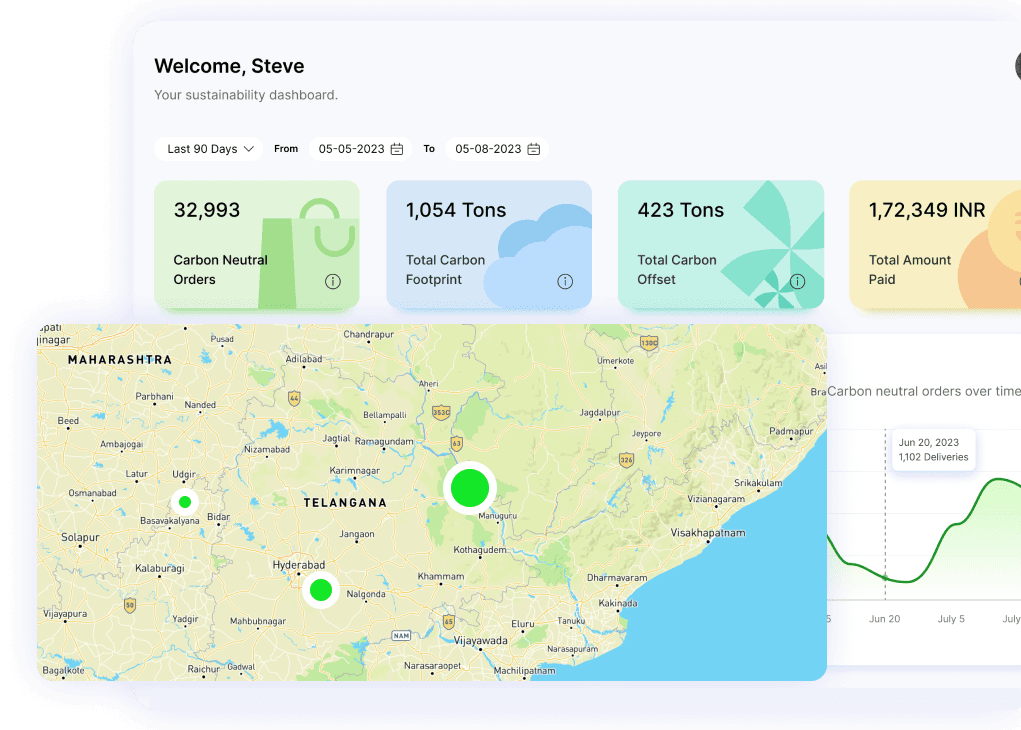The width and height of the screenshot is (1021, 730).
Task: Click the Vijayawada label on map
Action: point(481,640)
